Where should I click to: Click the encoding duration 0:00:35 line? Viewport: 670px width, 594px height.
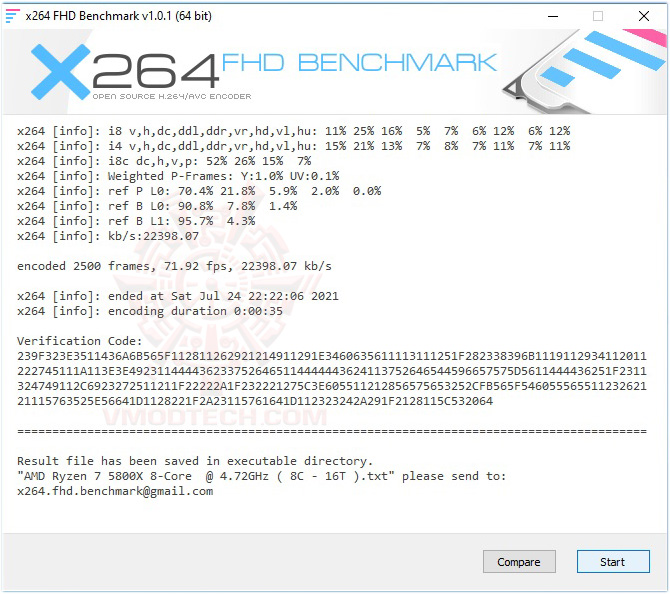coord(150,311)
